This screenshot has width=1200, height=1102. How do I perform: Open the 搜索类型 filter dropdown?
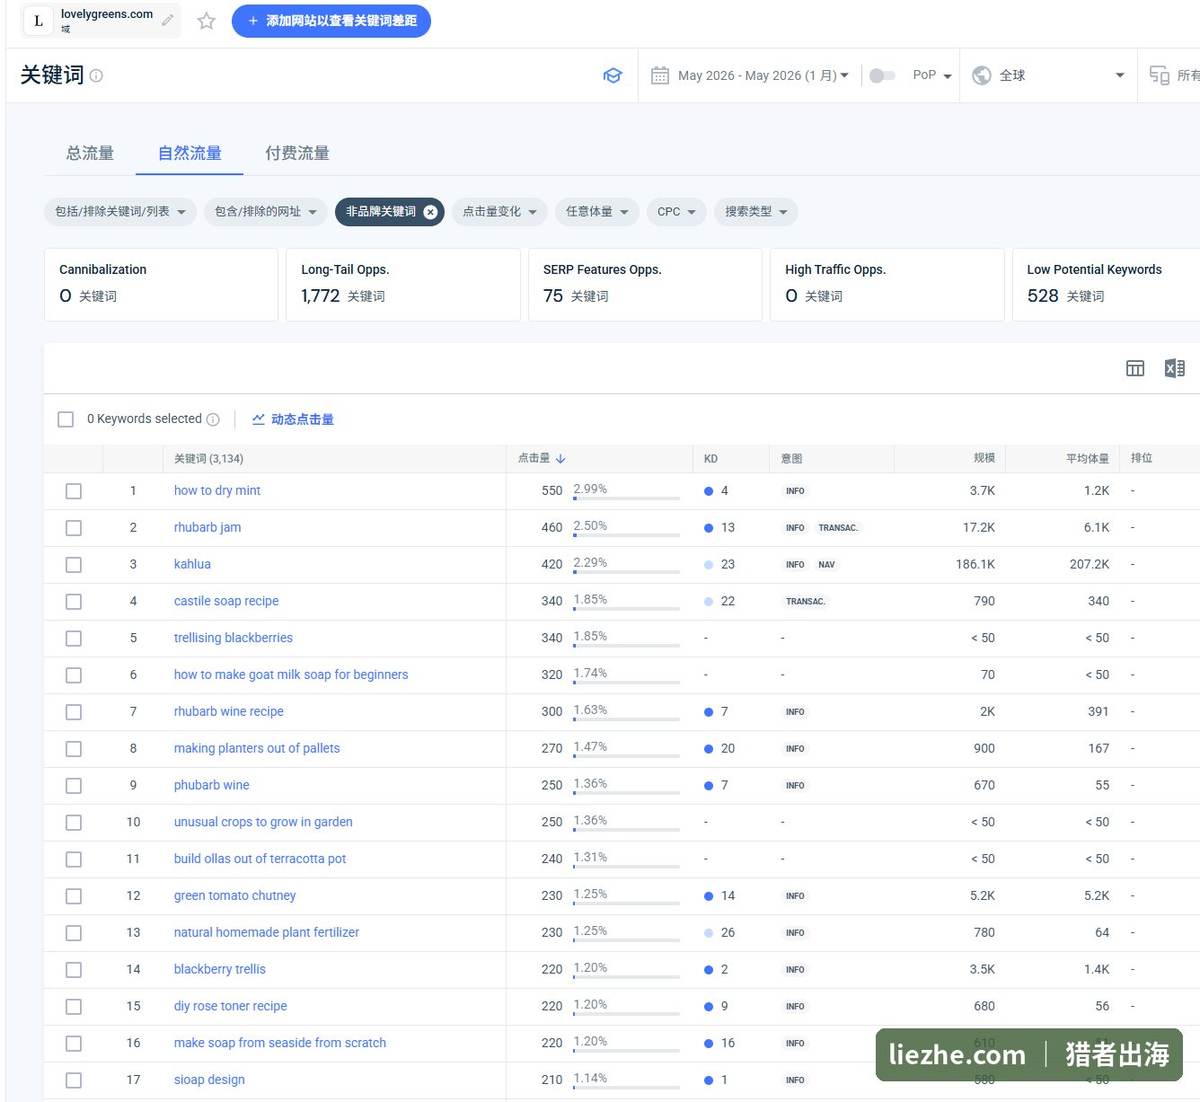[x=756, y=212]
